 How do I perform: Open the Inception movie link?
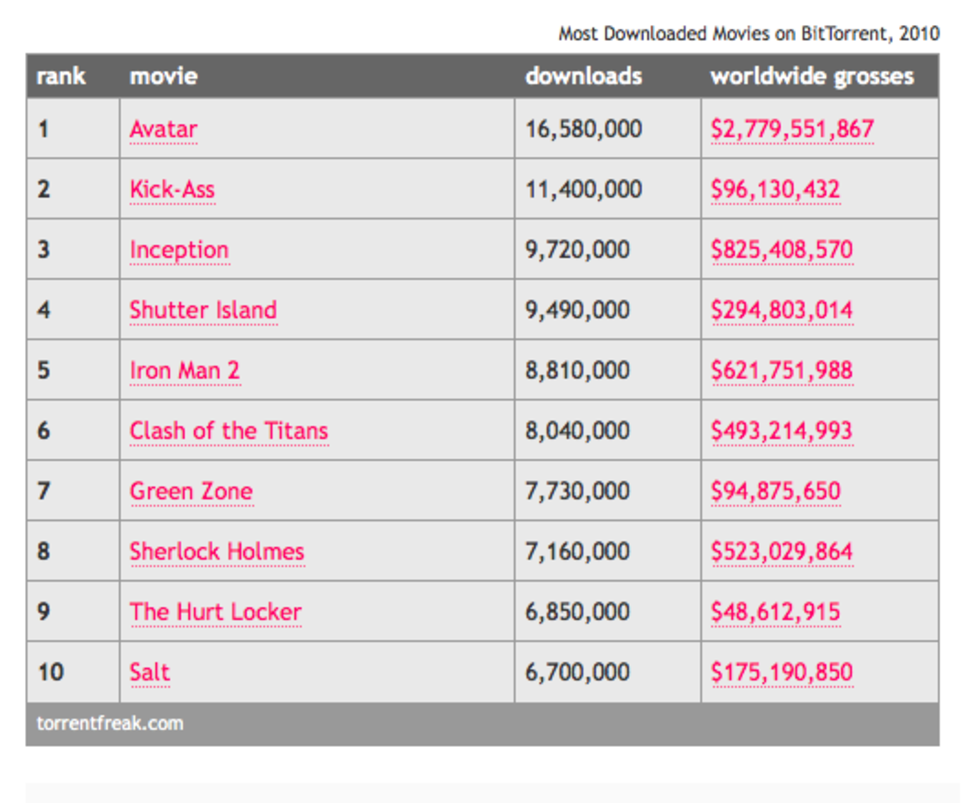point(179,250)
